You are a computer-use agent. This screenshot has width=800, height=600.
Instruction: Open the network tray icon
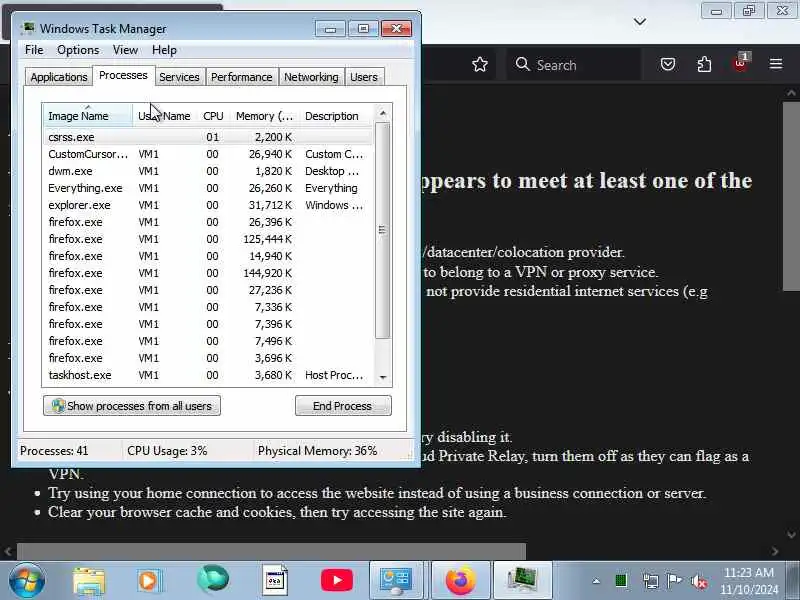point(650,581)
